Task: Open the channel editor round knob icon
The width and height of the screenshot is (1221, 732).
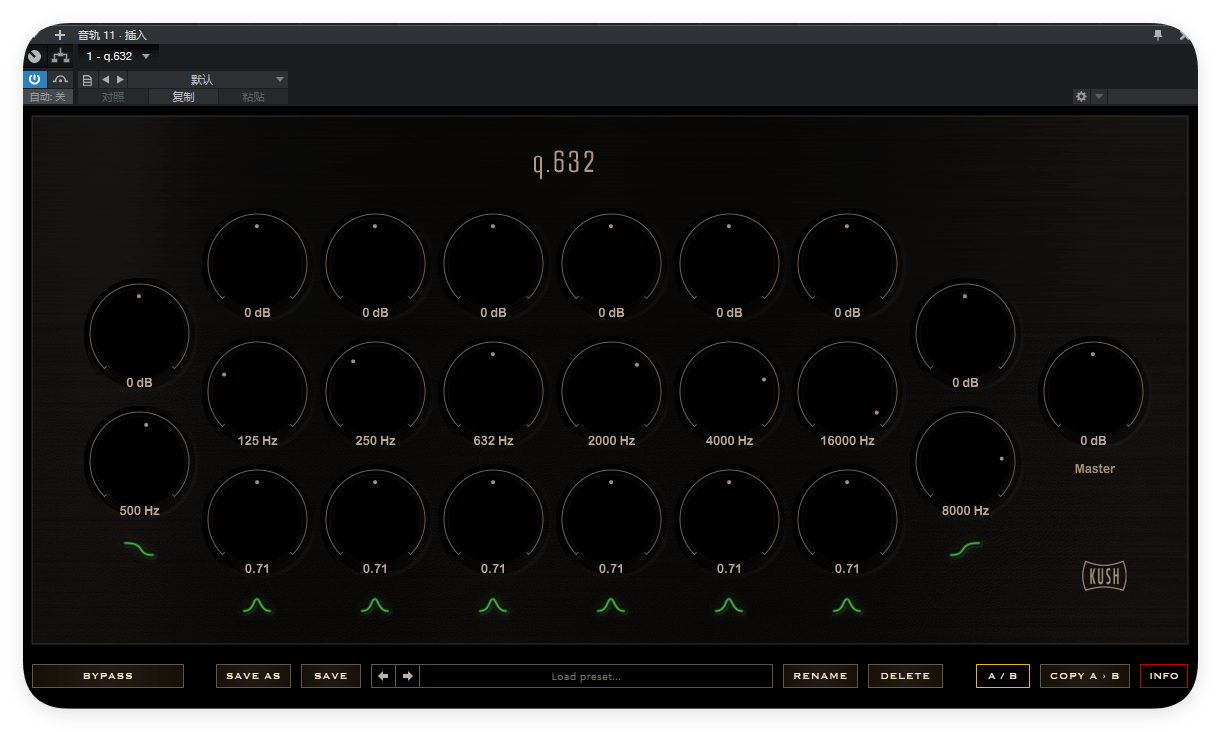Action: pos(35,56)
